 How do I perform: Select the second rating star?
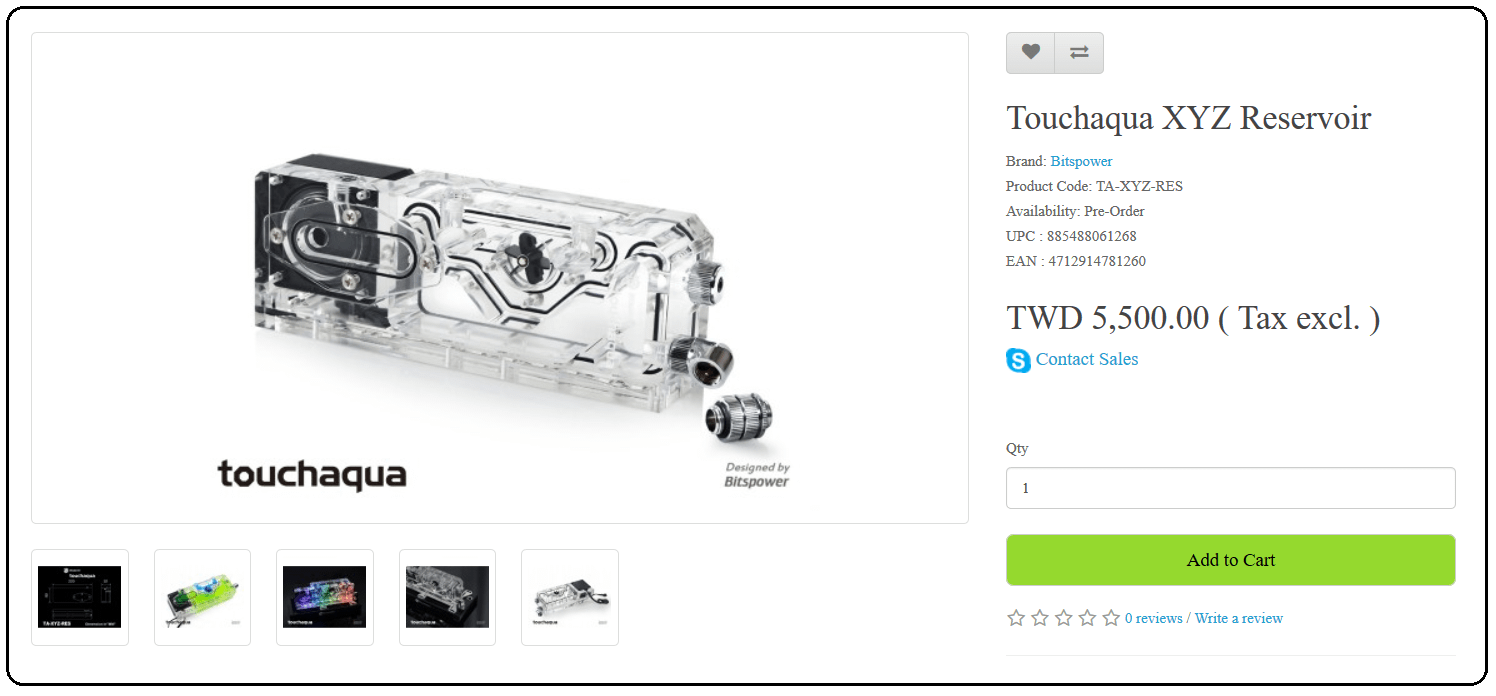pyautogui.click(x=1040, y=618)
